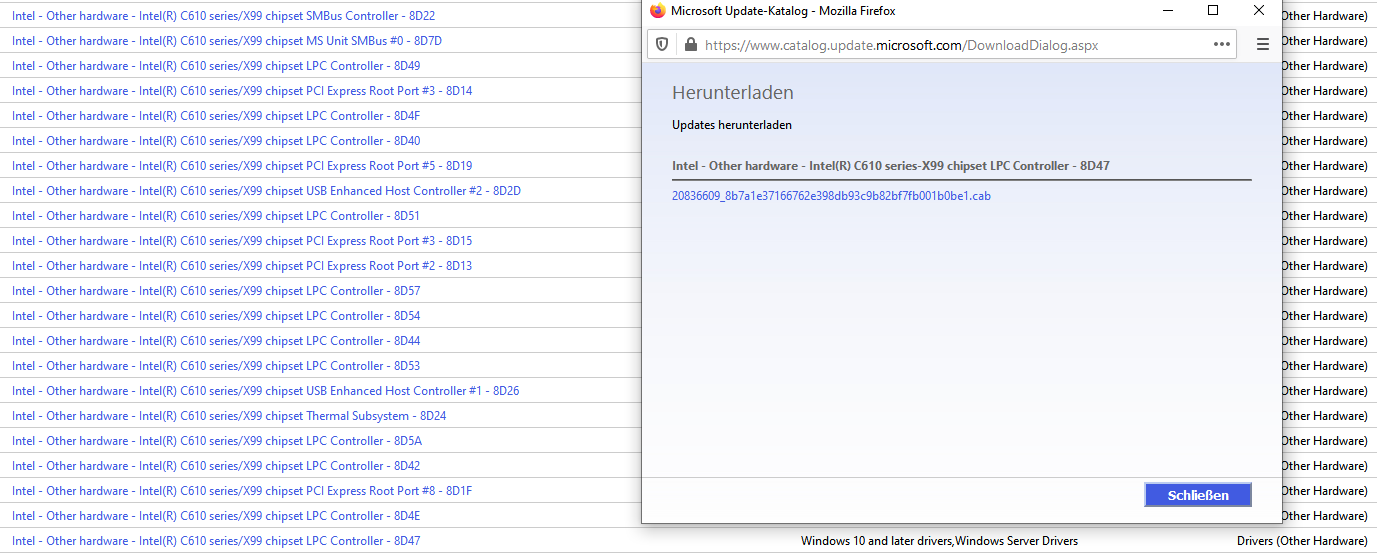
Task: Open Thermal Subsystem - 8D24 link
Action: pos(229,416)
